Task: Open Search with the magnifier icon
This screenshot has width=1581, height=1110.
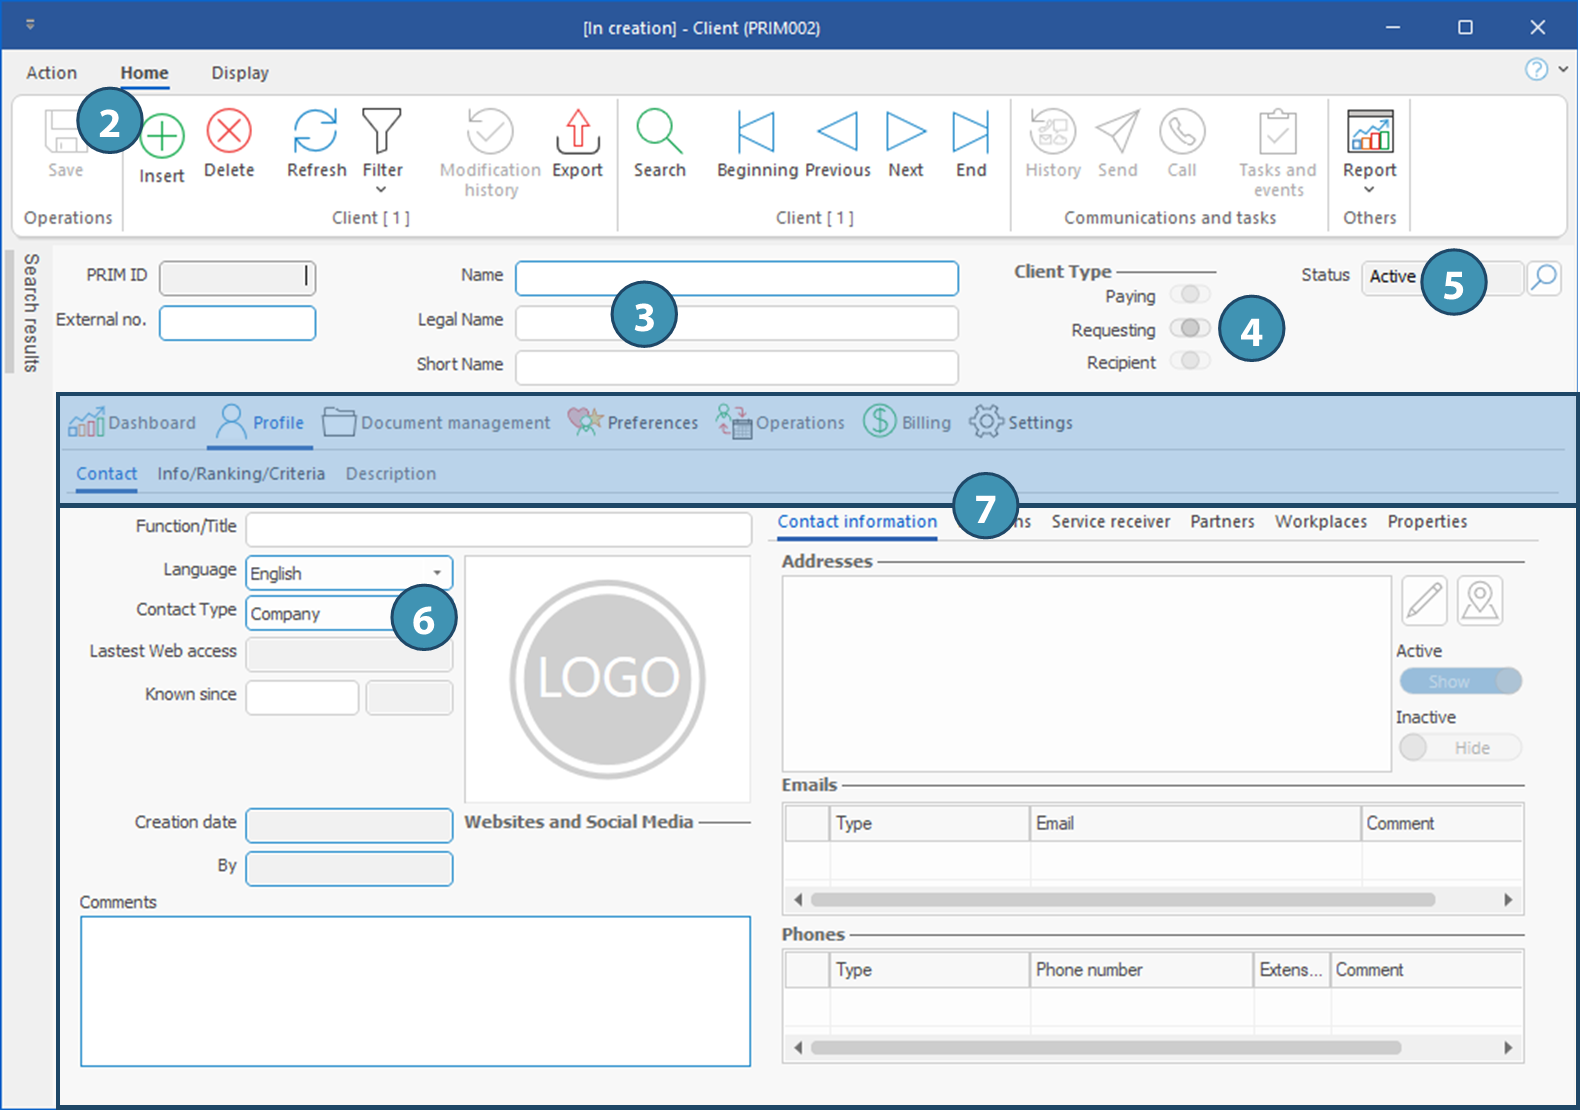Action: (x=659, y=132)
